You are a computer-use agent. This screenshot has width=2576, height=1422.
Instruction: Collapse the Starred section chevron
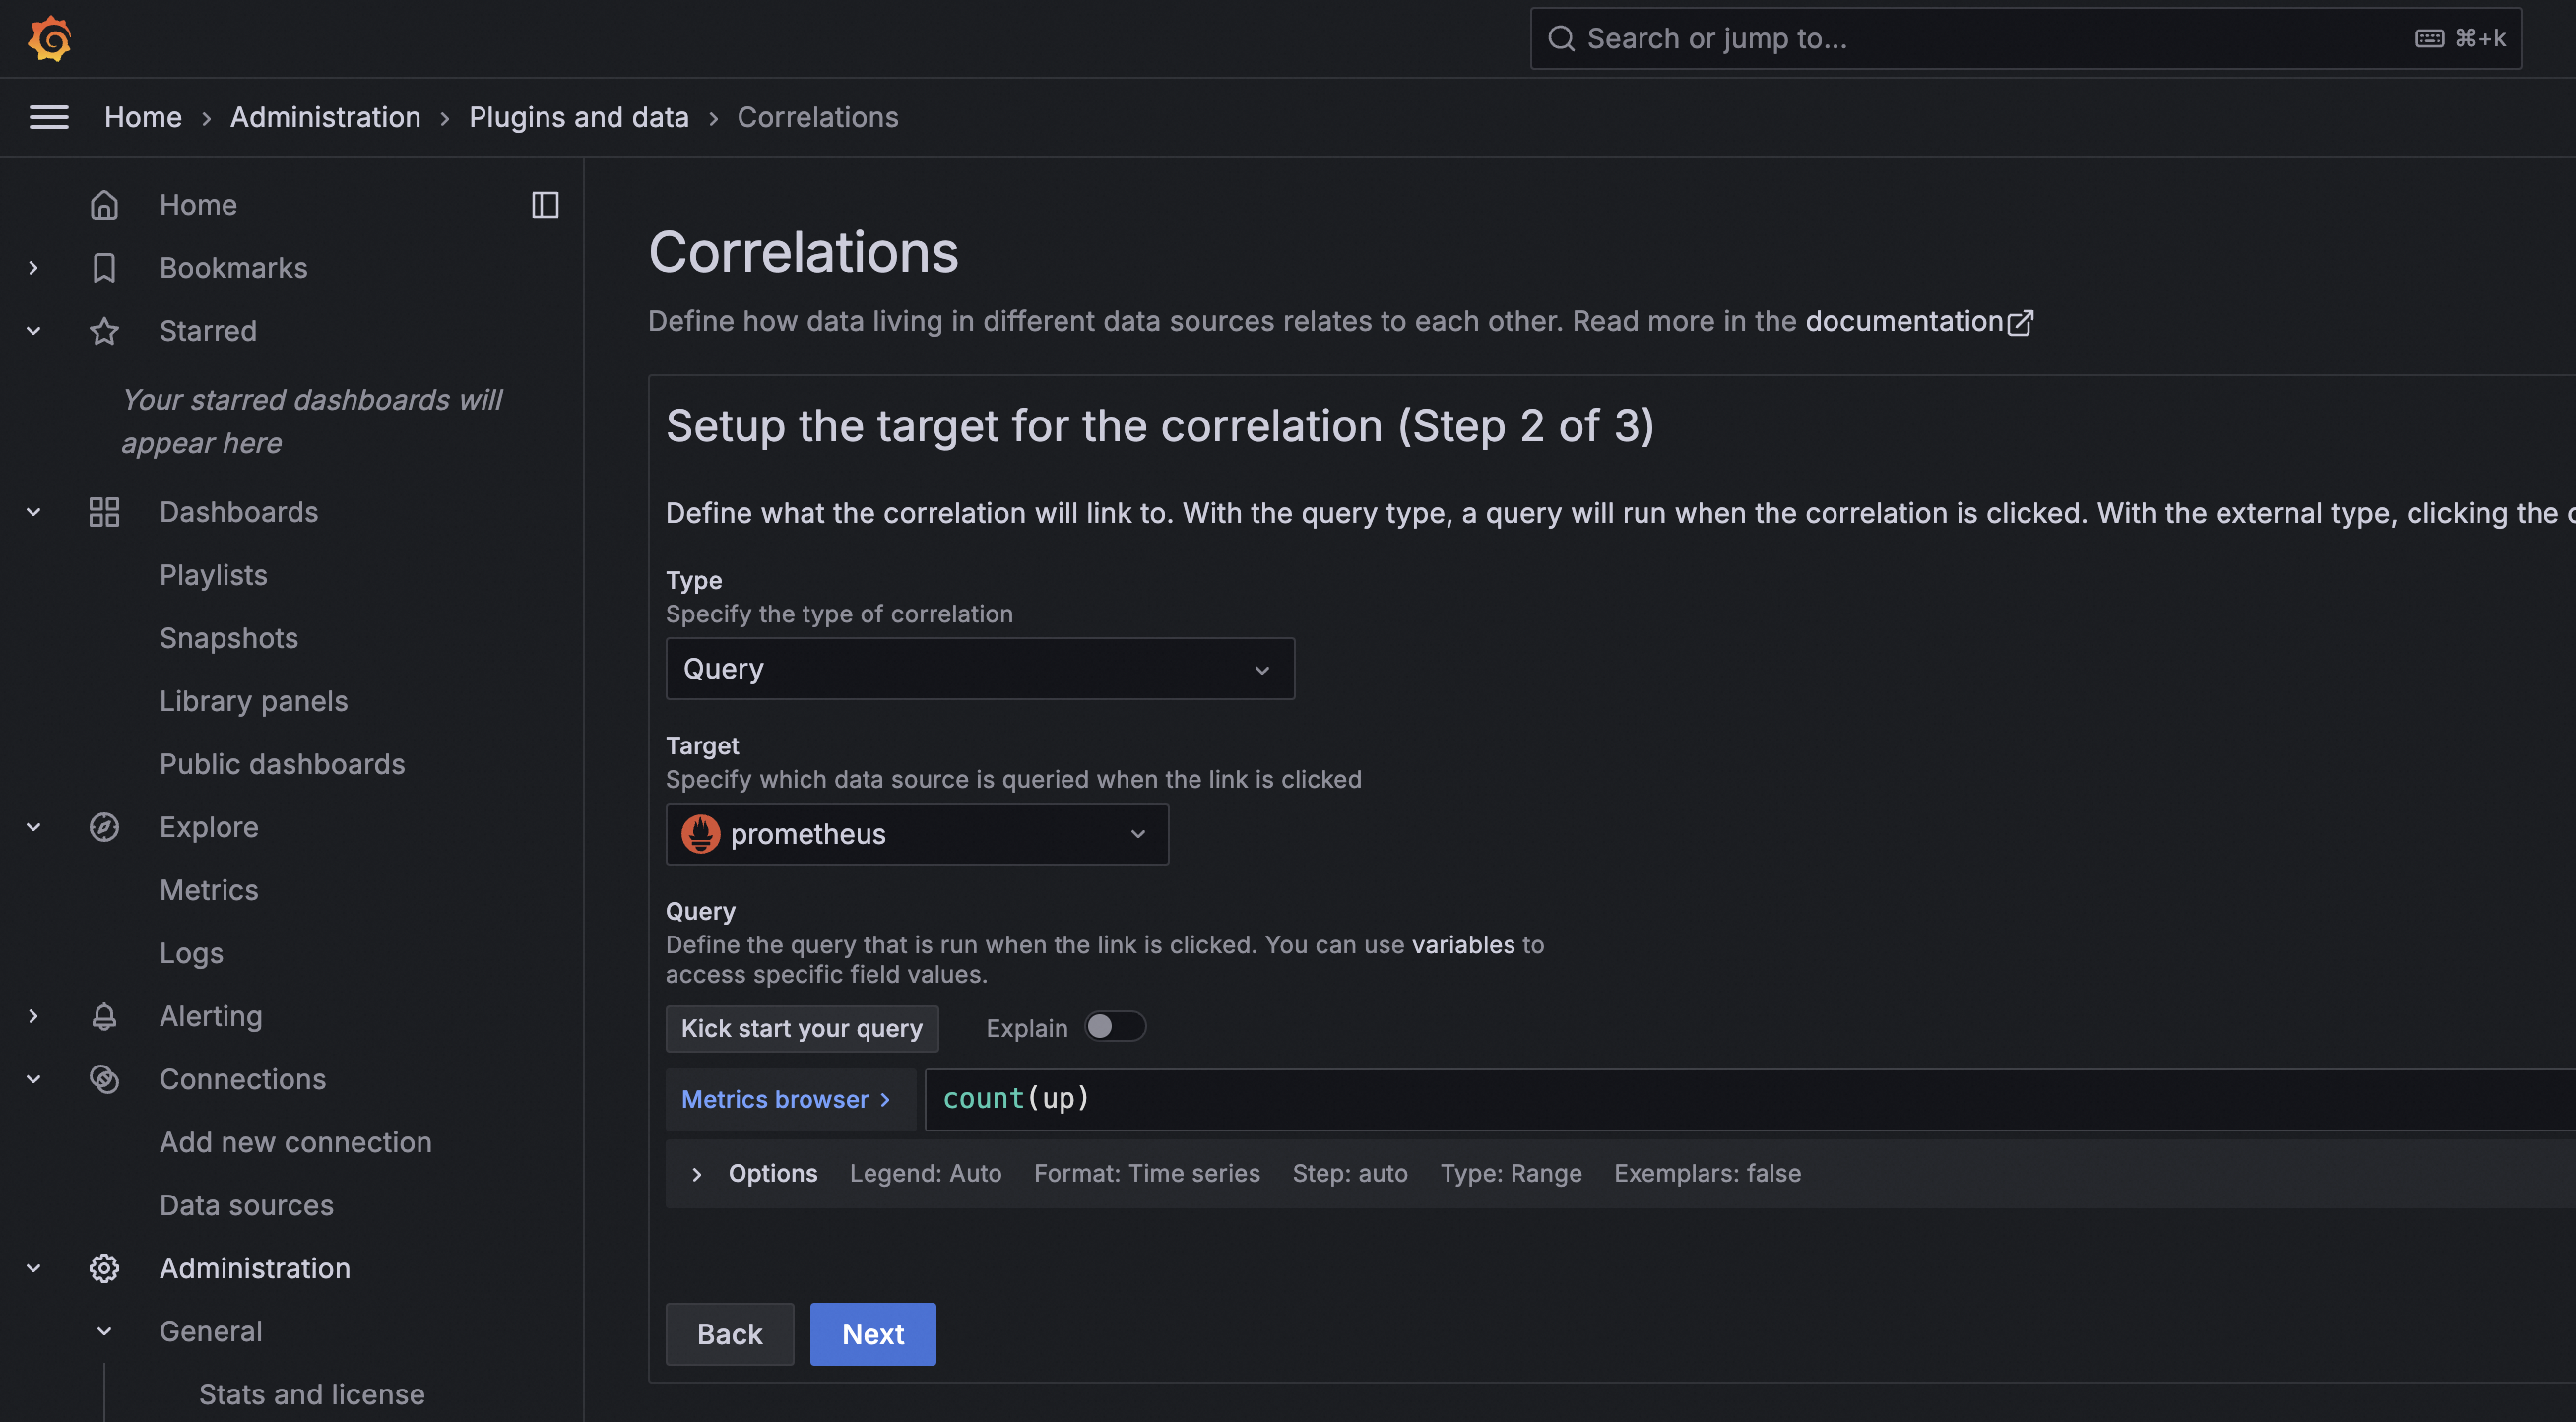point(34,331)
